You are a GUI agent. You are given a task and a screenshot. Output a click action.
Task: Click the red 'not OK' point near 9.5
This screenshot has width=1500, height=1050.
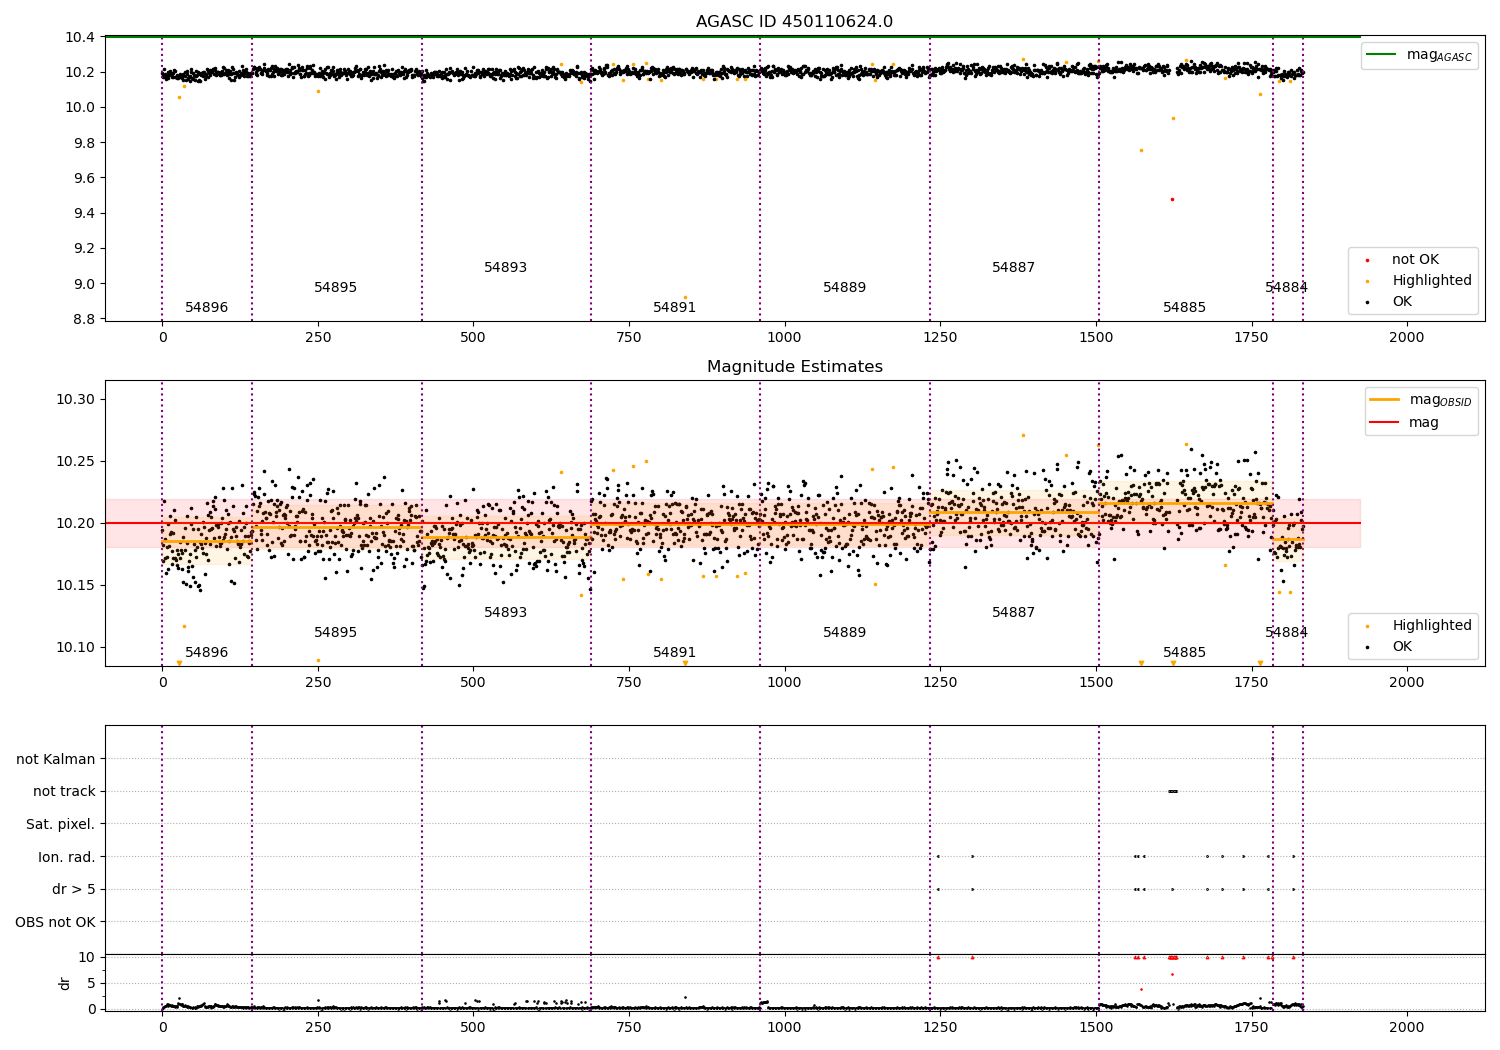pos(1173,199)
